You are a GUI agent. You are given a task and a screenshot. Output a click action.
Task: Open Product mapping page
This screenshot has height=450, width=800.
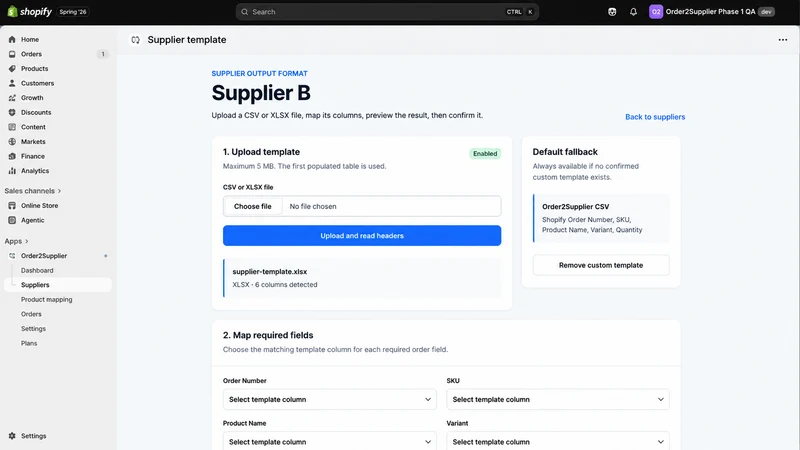(x=46, y=299)
